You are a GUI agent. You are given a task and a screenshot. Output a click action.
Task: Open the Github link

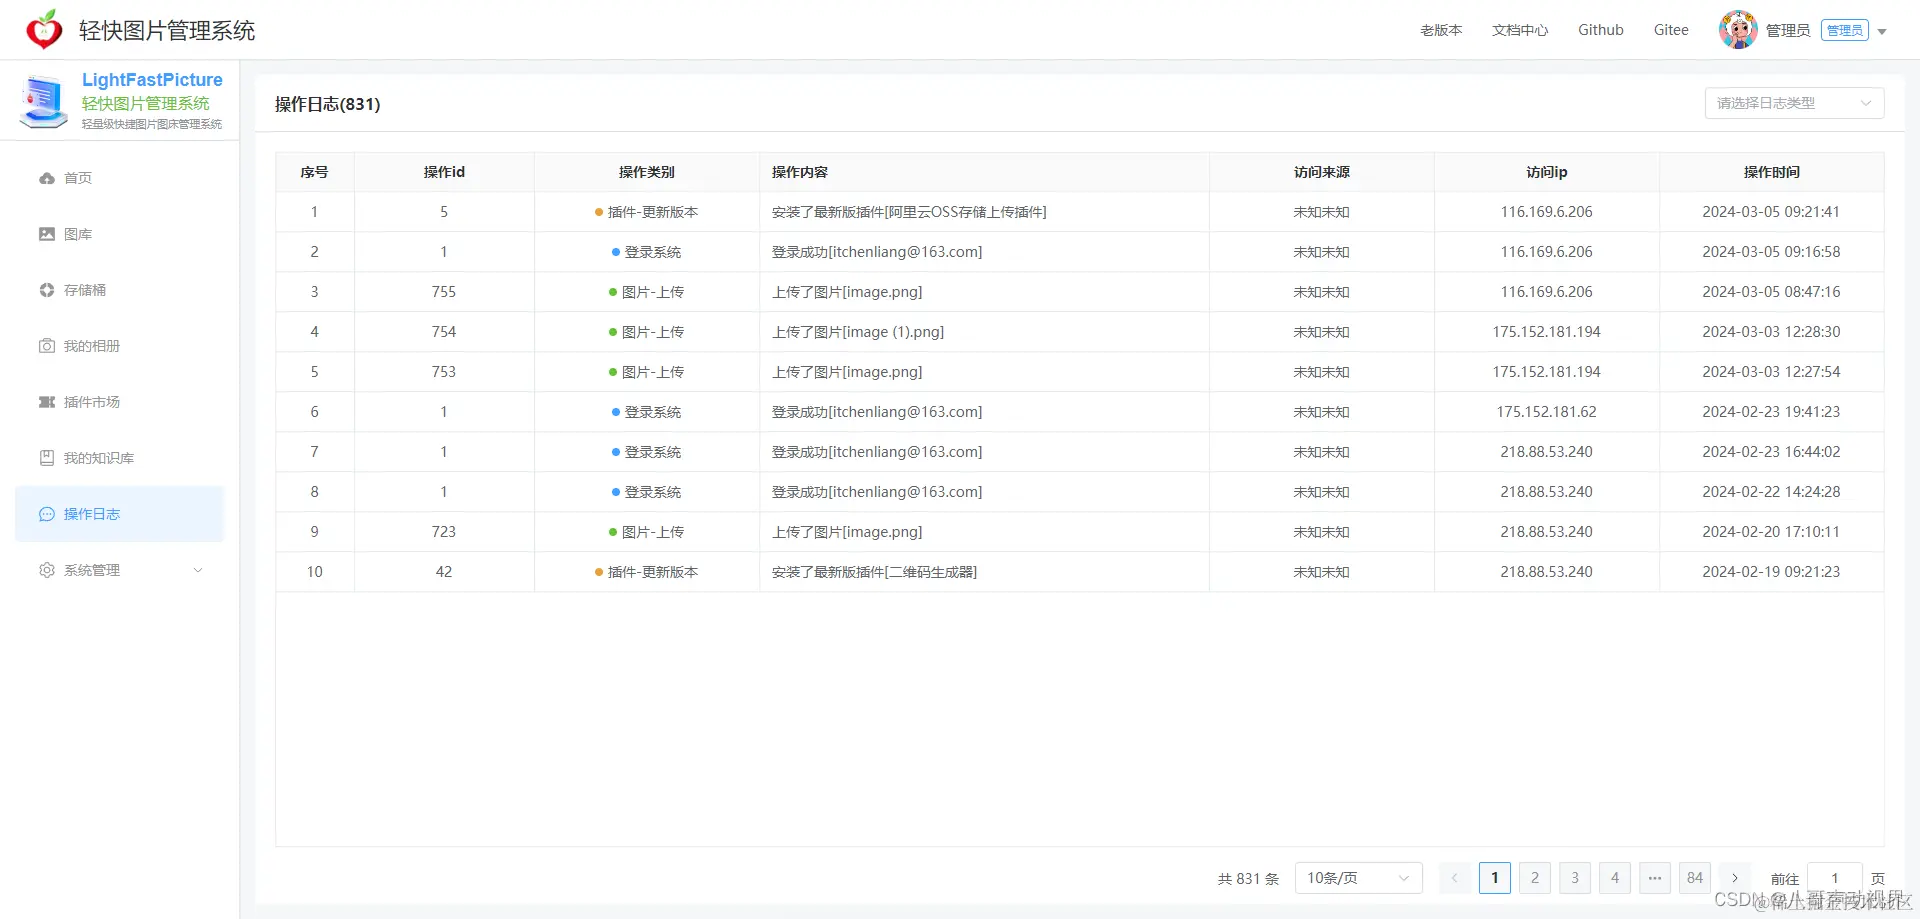[x=1601, y=30]
